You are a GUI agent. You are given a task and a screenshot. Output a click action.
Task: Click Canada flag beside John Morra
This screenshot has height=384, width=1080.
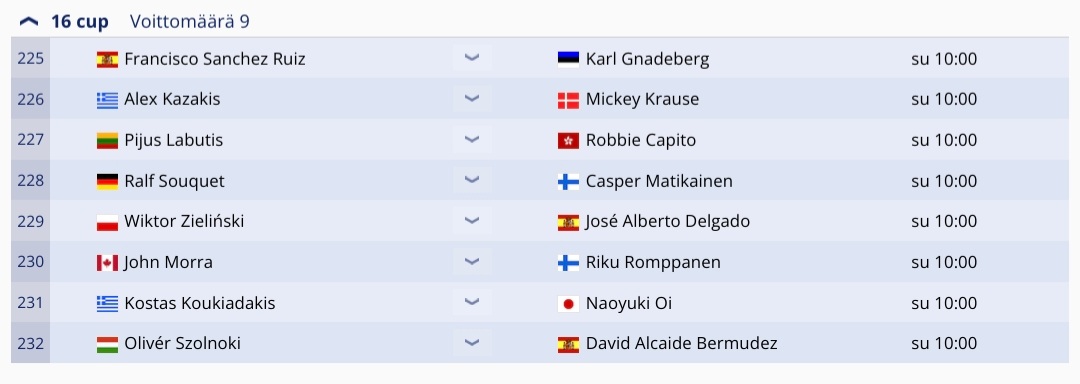click(x=107, y=263)
